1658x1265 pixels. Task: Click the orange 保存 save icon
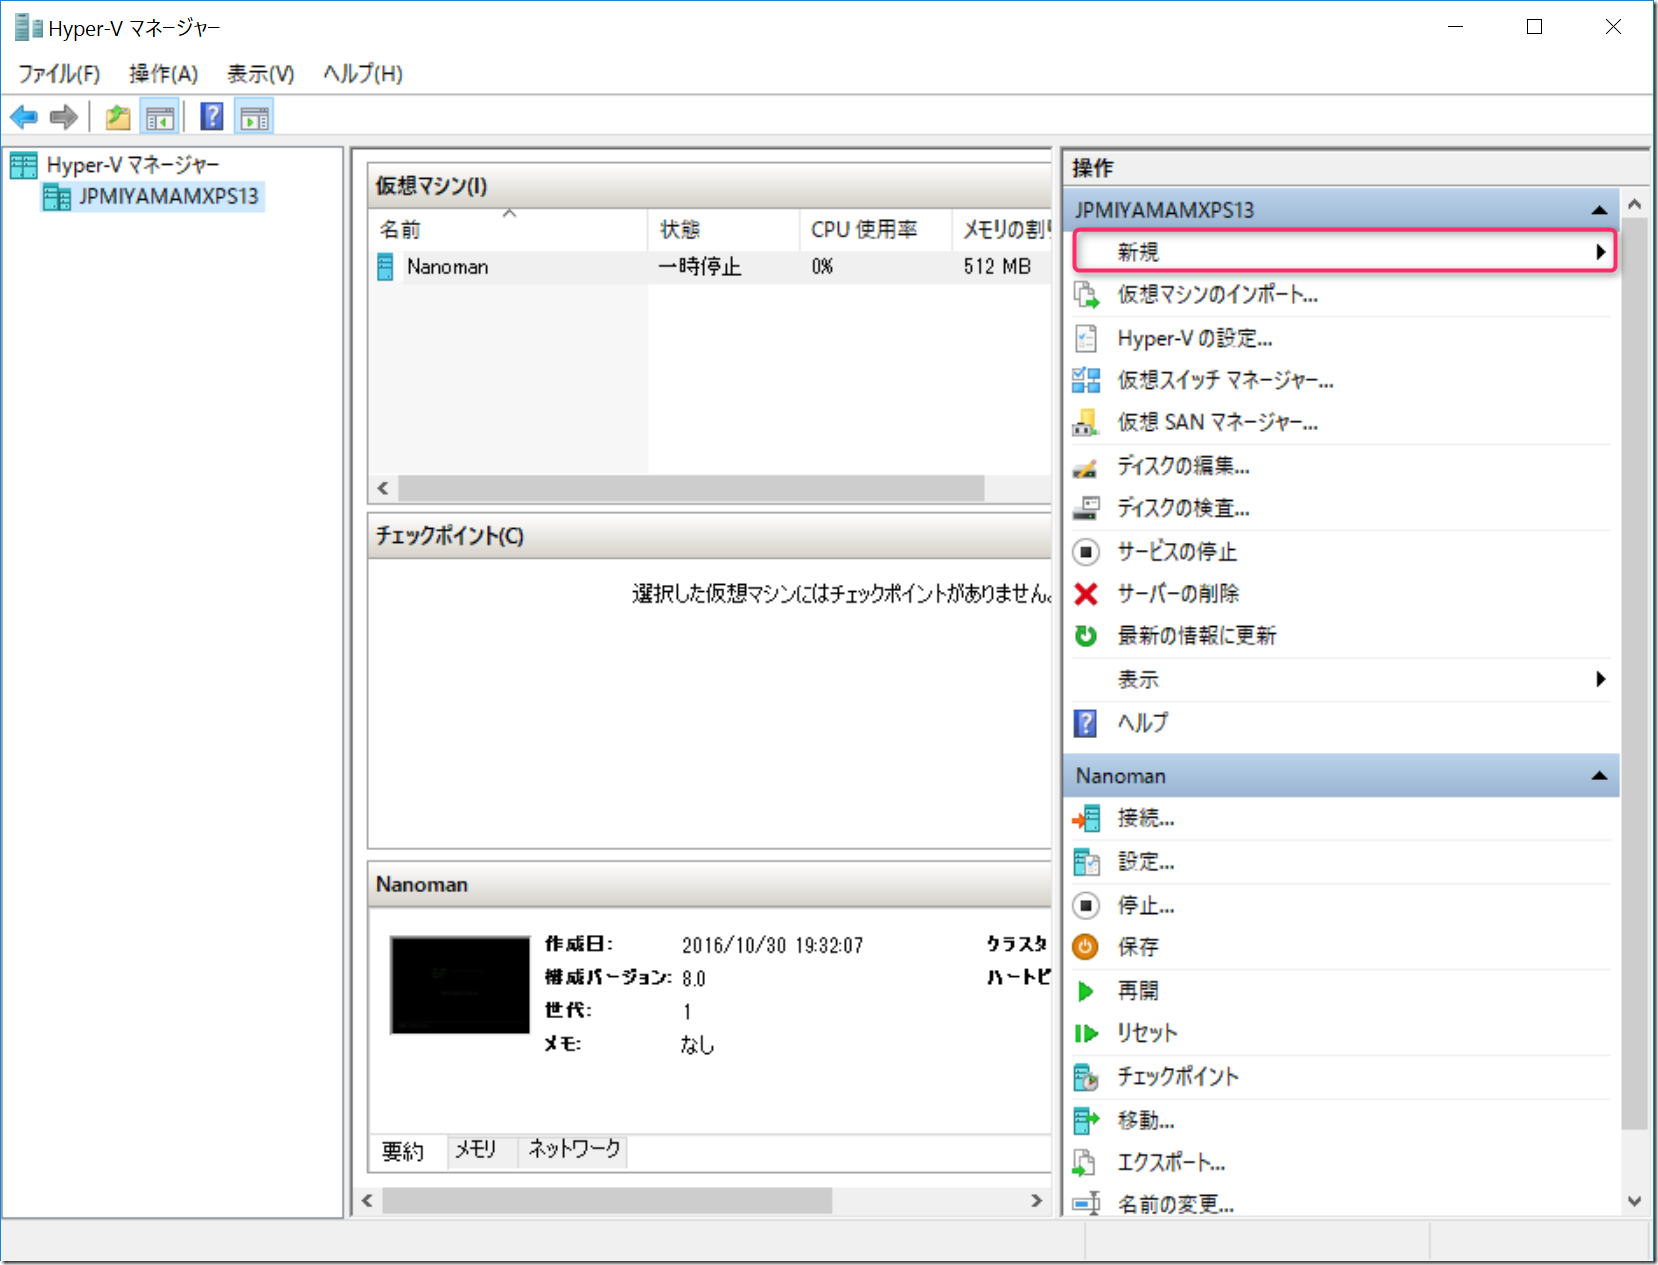1086,947
